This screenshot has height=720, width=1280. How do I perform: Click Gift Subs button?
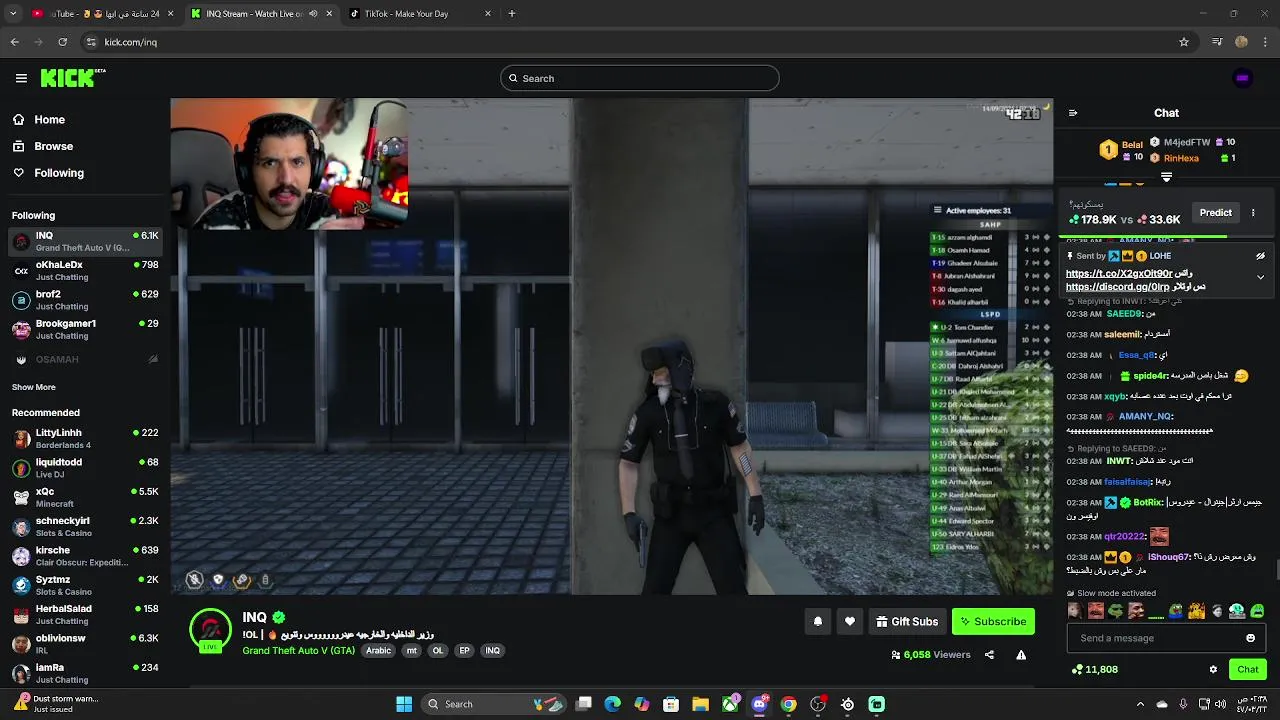(x=907, y=621)
